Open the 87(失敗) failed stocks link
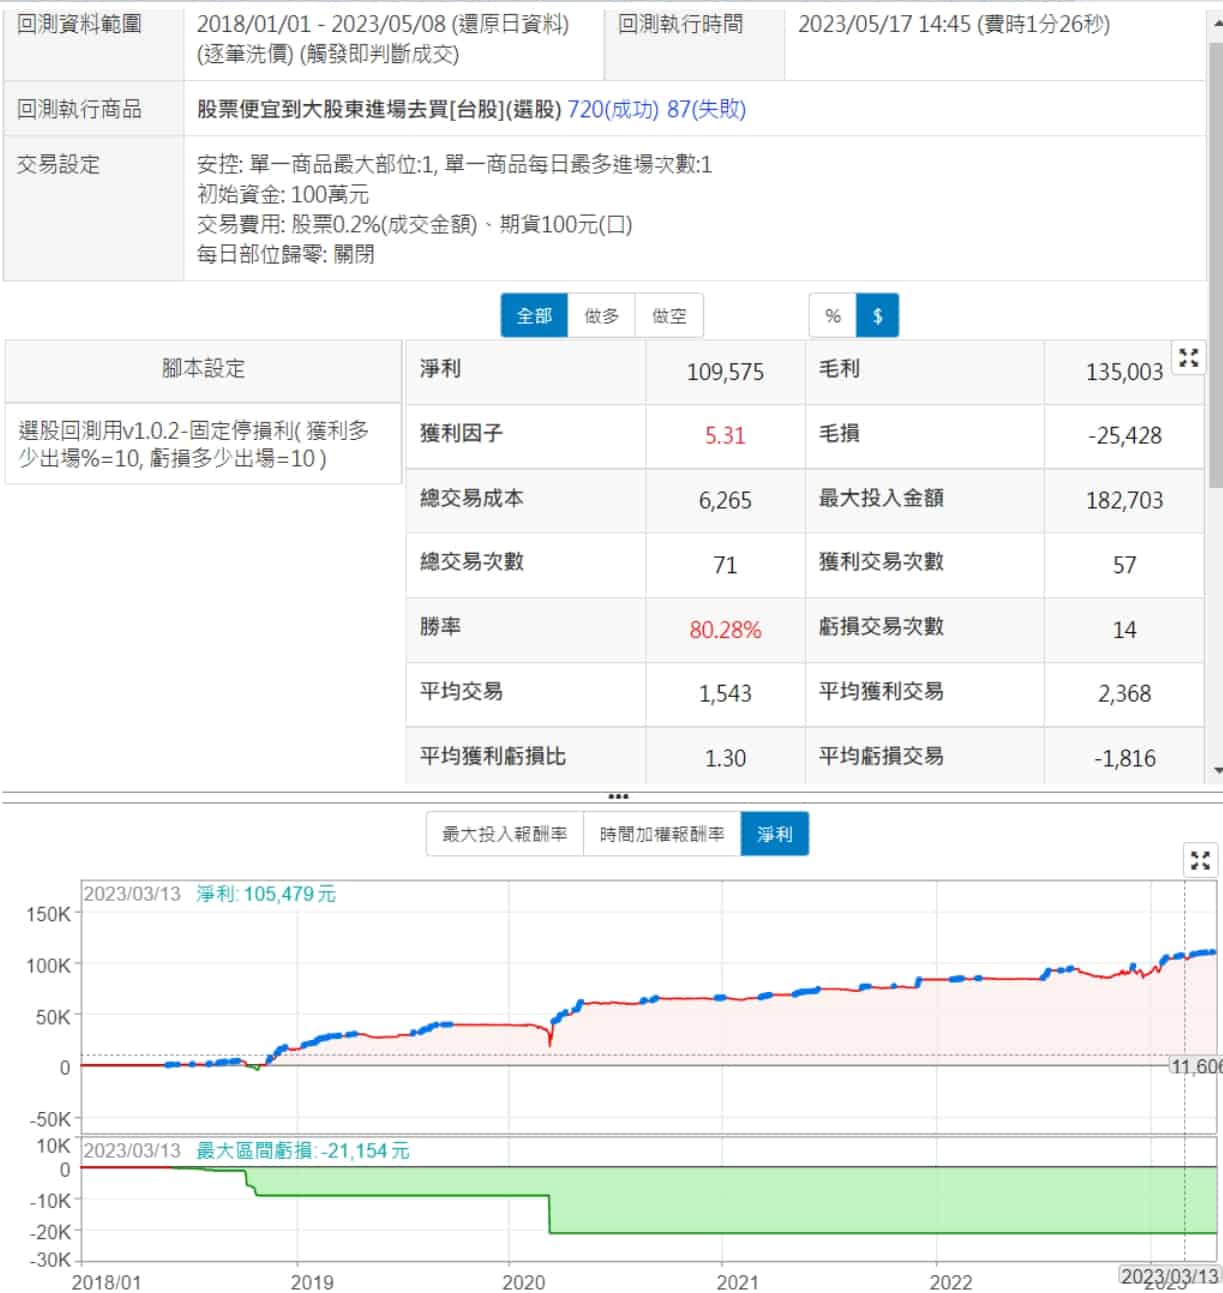This screenshot has height=1293, width=1223. click(x=706, y=109)
